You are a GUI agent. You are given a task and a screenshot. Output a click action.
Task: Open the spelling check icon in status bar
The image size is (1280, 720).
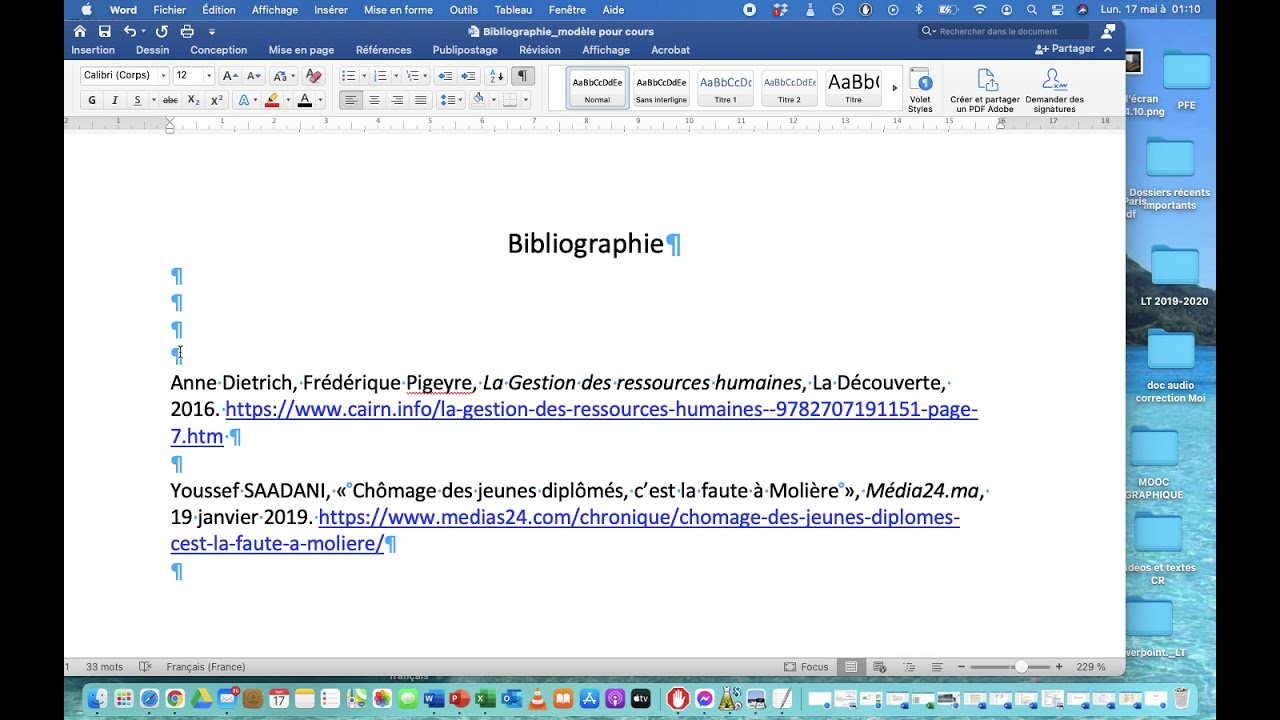click(x=145, y=667)
